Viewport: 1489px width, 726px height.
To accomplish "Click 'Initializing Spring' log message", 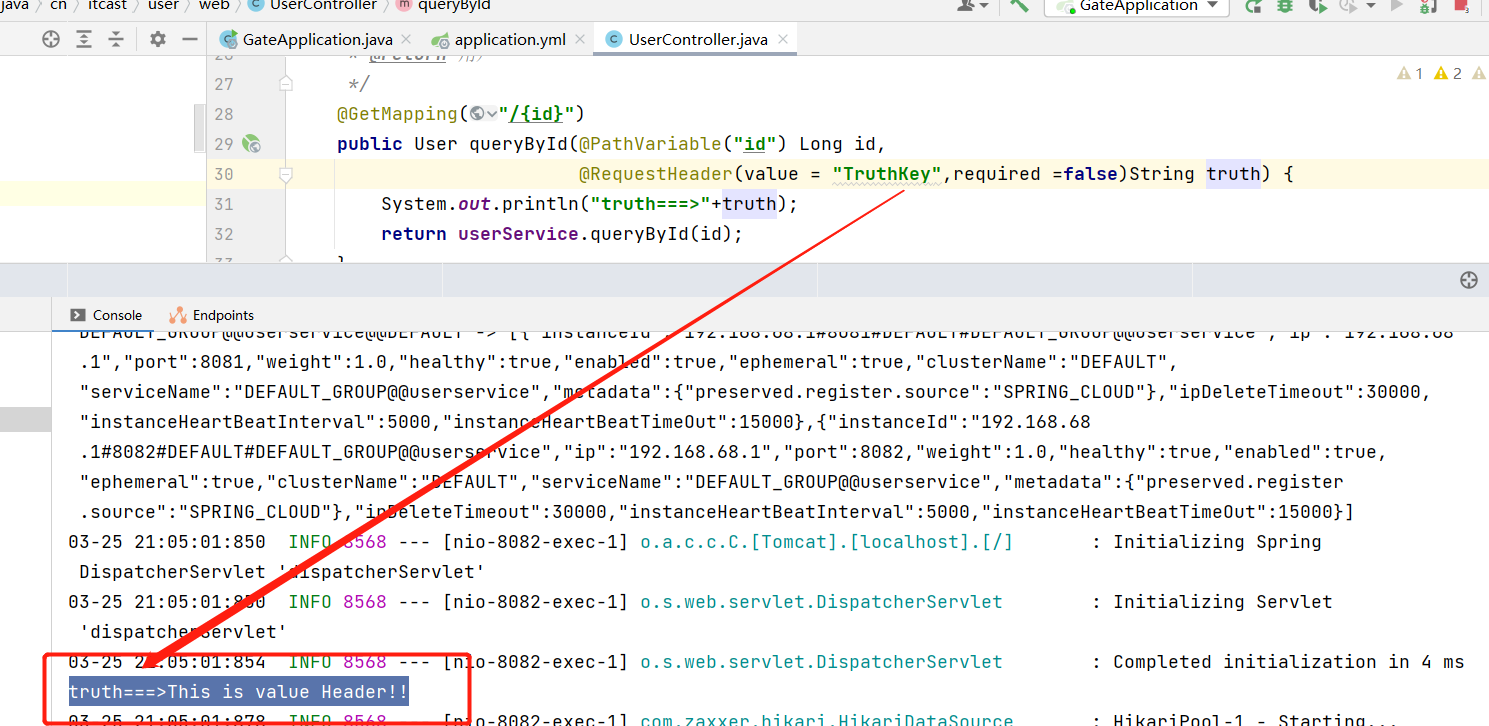I will [x=1217, y=542].
